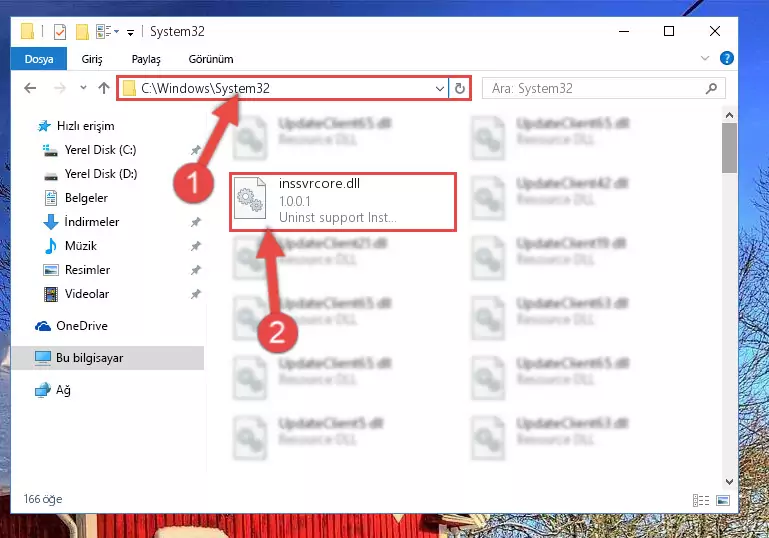The height and width of the screenshot is (538, 769).
Task: Click pin icon next to Videolar
Action: pos(196,294)
